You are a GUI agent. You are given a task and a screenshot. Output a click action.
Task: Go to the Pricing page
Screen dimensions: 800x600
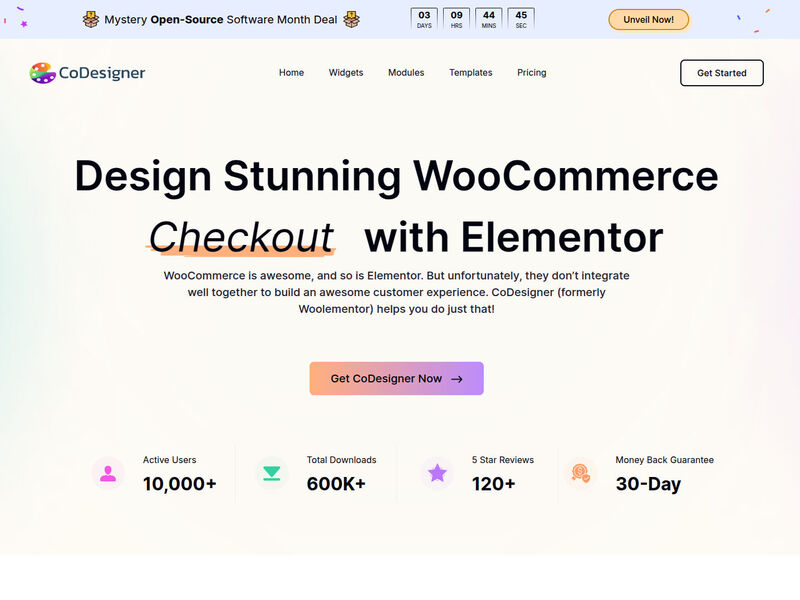[x=532, y=72]
